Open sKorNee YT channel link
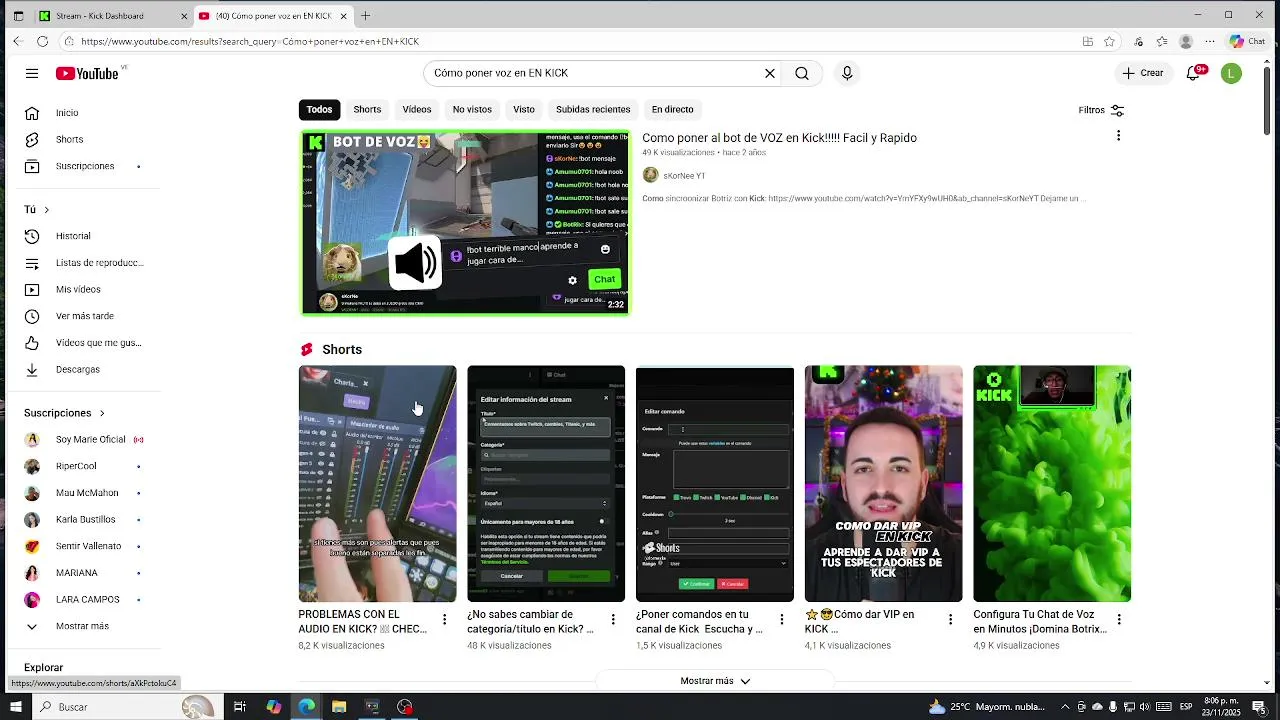1280x720 pixels. [684, 176]
